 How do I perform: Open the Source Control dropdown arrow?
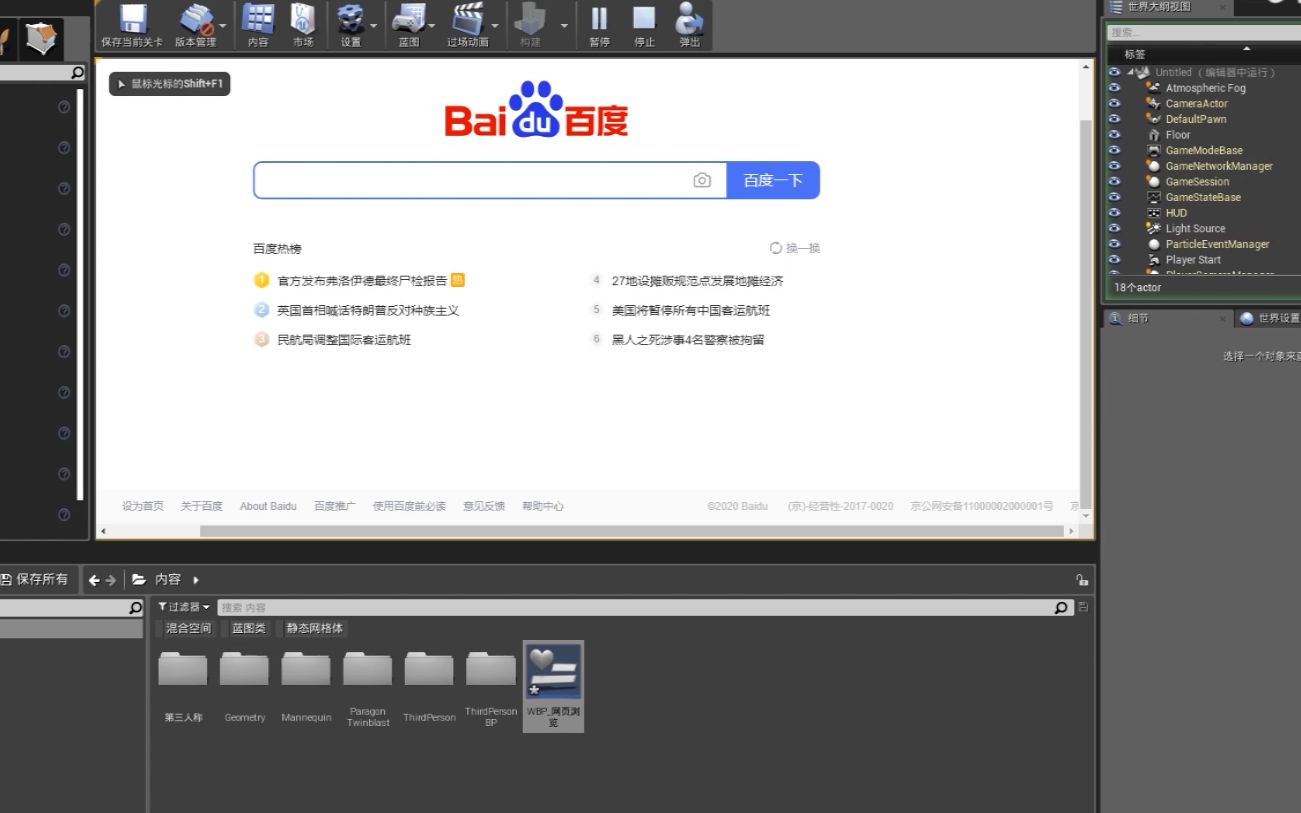click(222, 25)
